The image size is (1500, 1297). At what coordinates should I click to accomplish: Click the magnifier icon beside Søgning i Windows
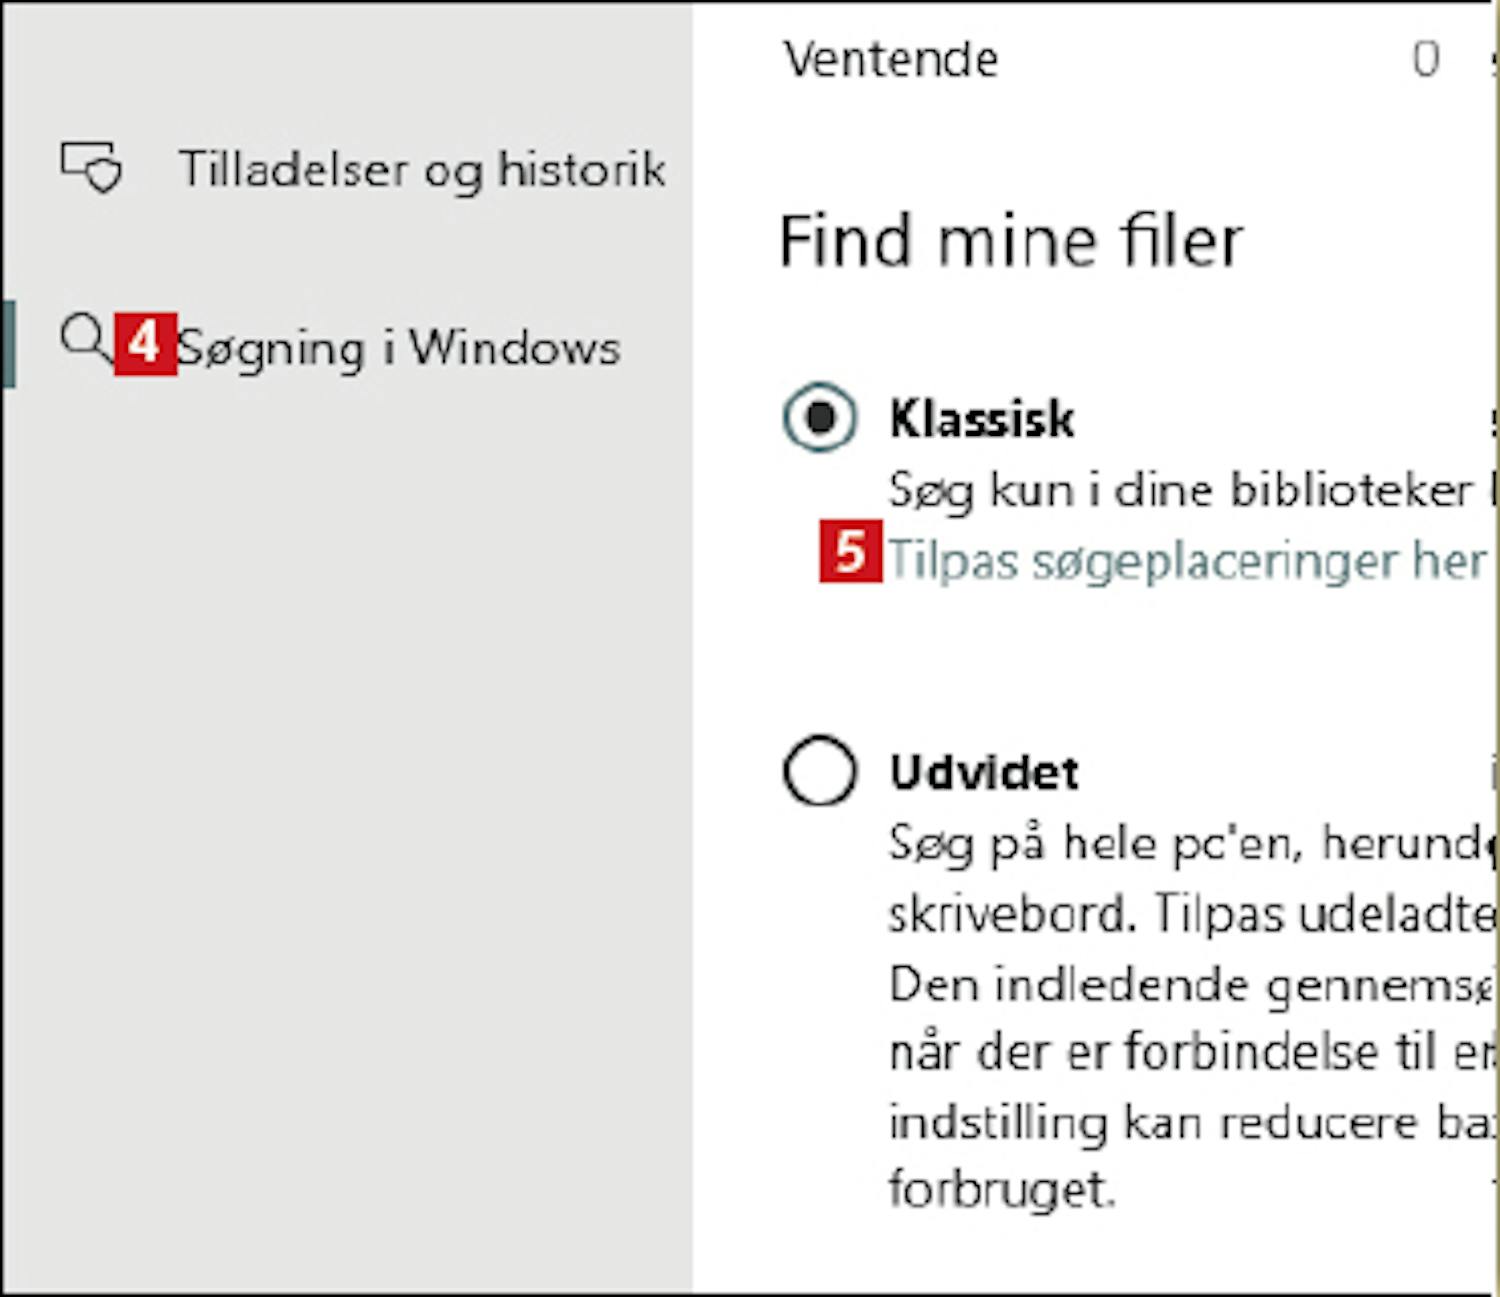pos(86,340)
